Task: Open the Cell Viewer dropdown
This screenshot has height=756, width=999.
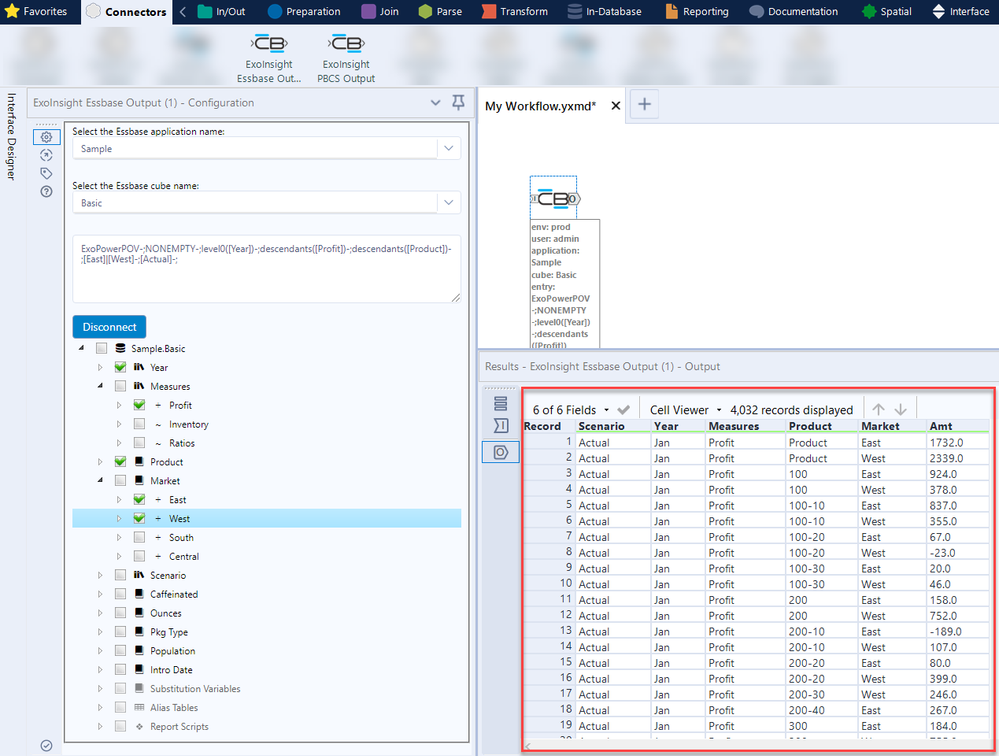Action: click(685, 410)
